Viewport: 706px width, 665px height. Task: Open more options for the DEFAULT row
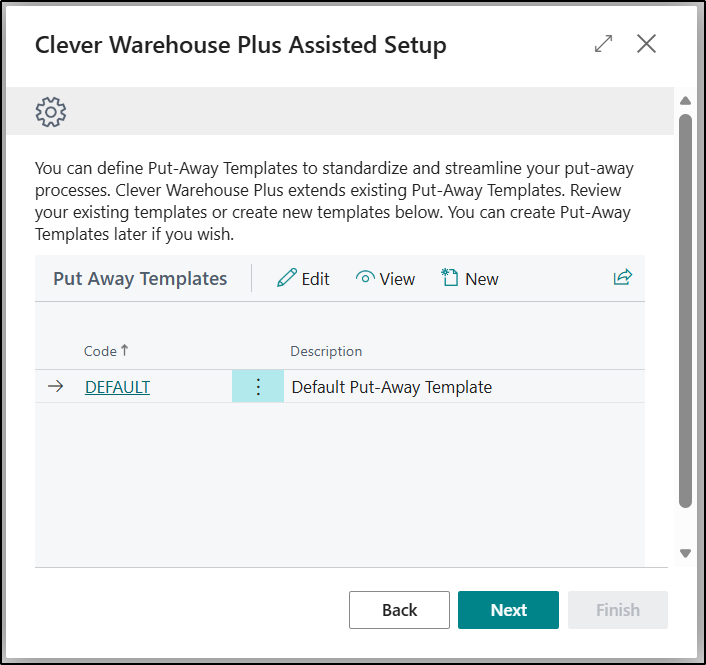pyautogui.click(x=258, y=387)
